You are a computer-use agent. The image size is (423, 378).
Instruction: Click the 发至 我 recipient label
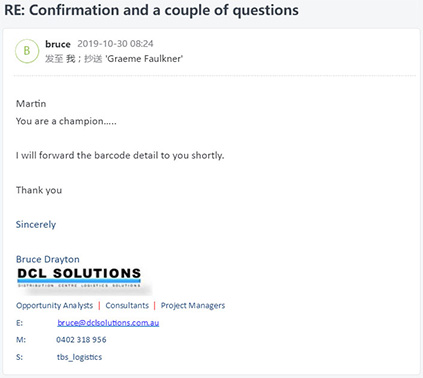(60, 59)
